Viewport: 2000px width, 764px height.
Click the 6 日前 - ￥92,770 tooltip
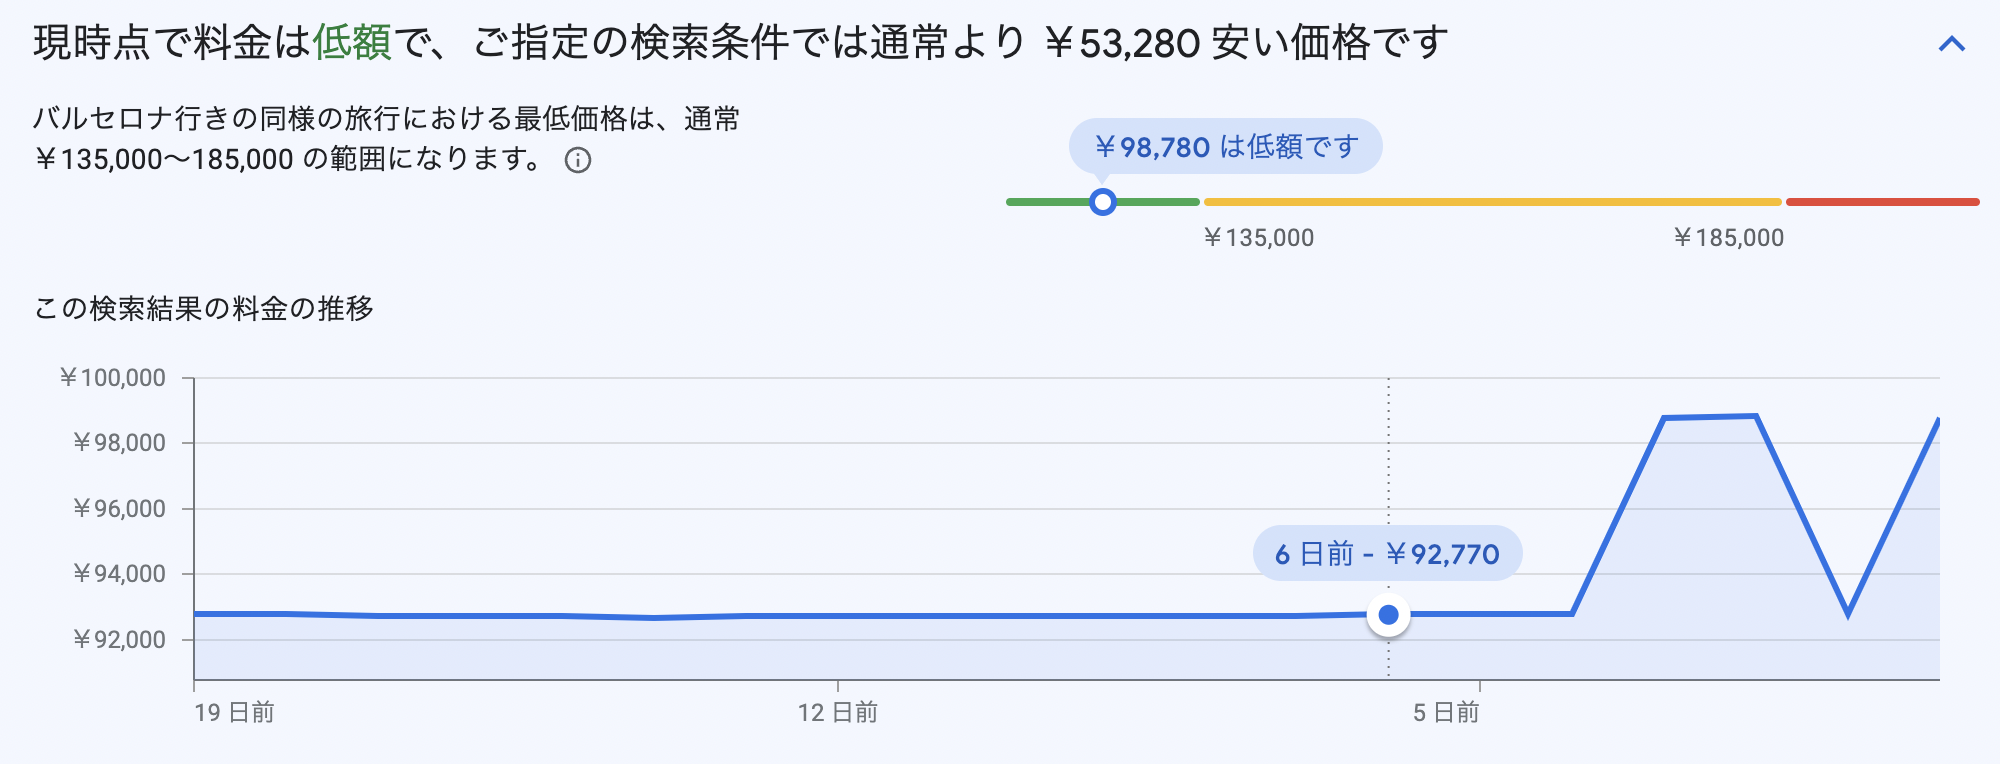coord(1387,553)
